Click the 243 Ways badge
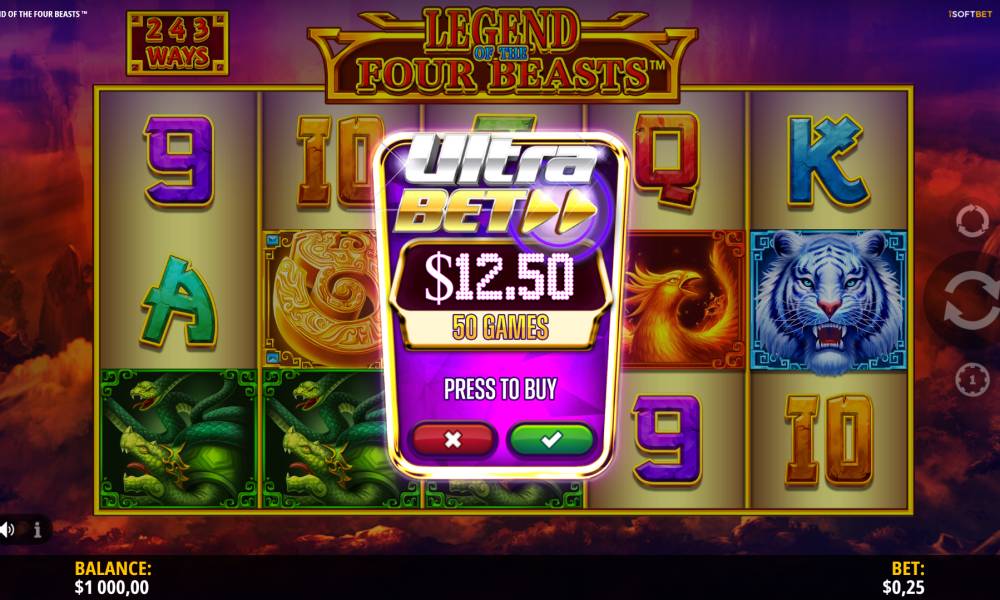Screen dimensions: 1000x600 (177, 43)
